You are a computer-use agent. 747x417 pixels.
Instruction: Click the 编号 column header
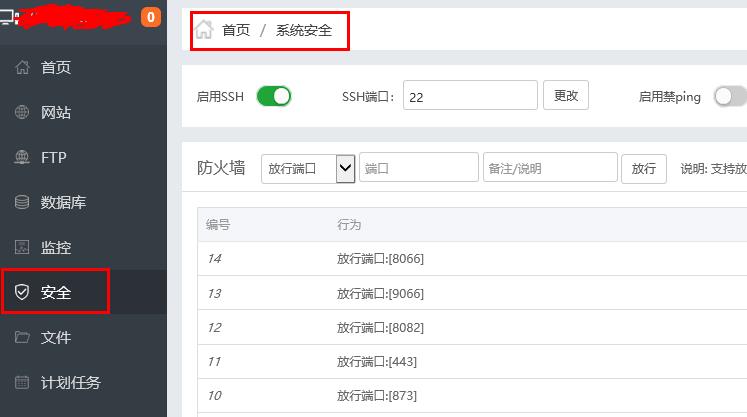[218, 224]
